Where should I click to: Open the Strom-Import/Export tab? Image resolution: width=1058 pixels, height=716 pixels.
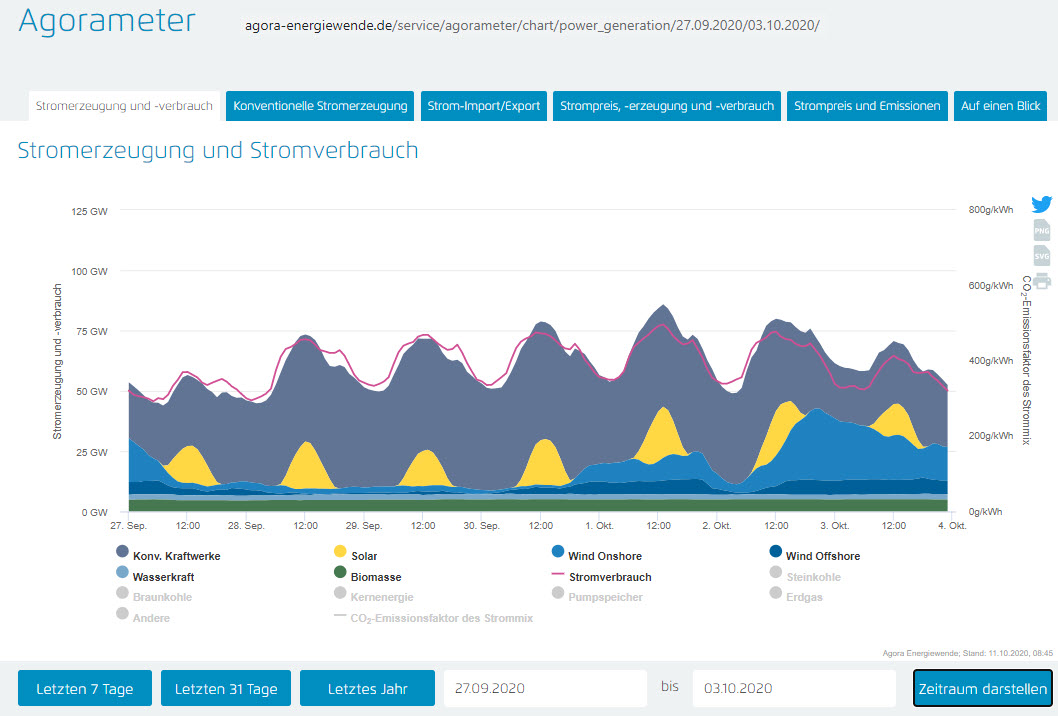tap(483, 106)
